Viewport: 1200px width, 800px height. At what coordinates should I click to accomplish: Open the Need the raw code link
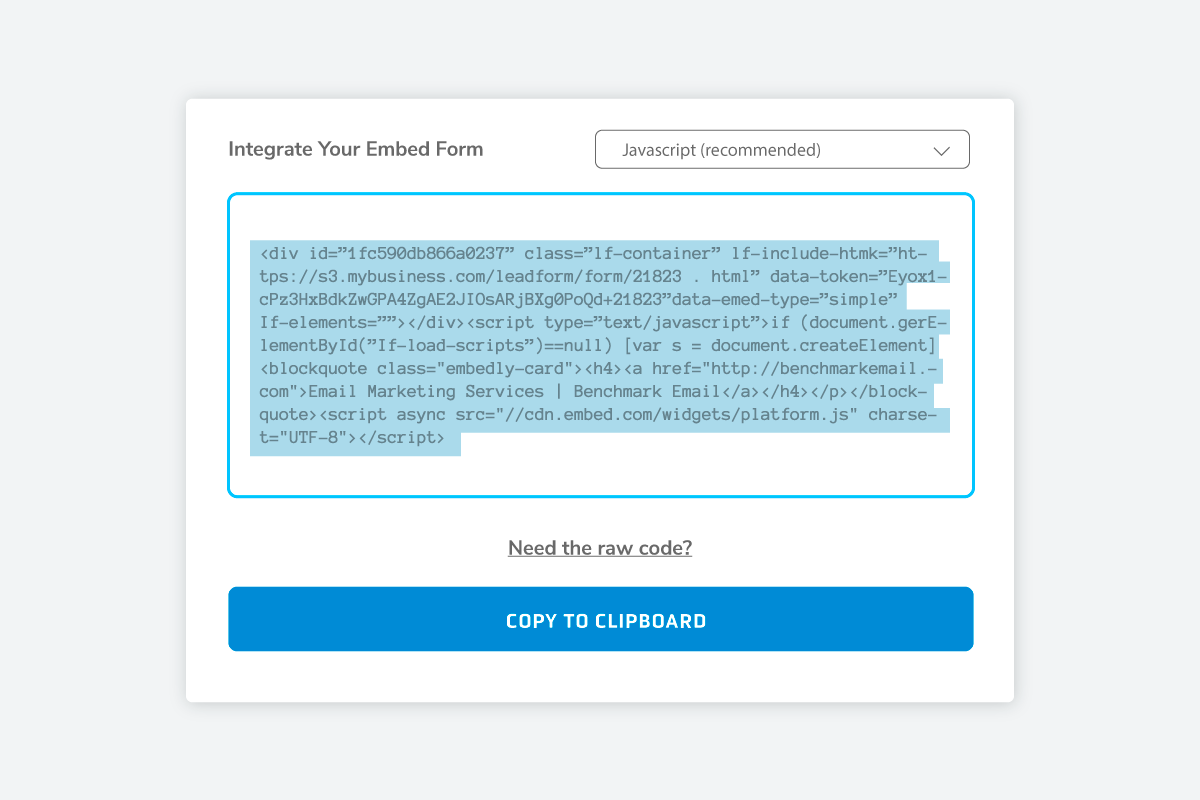click(599, 548)
